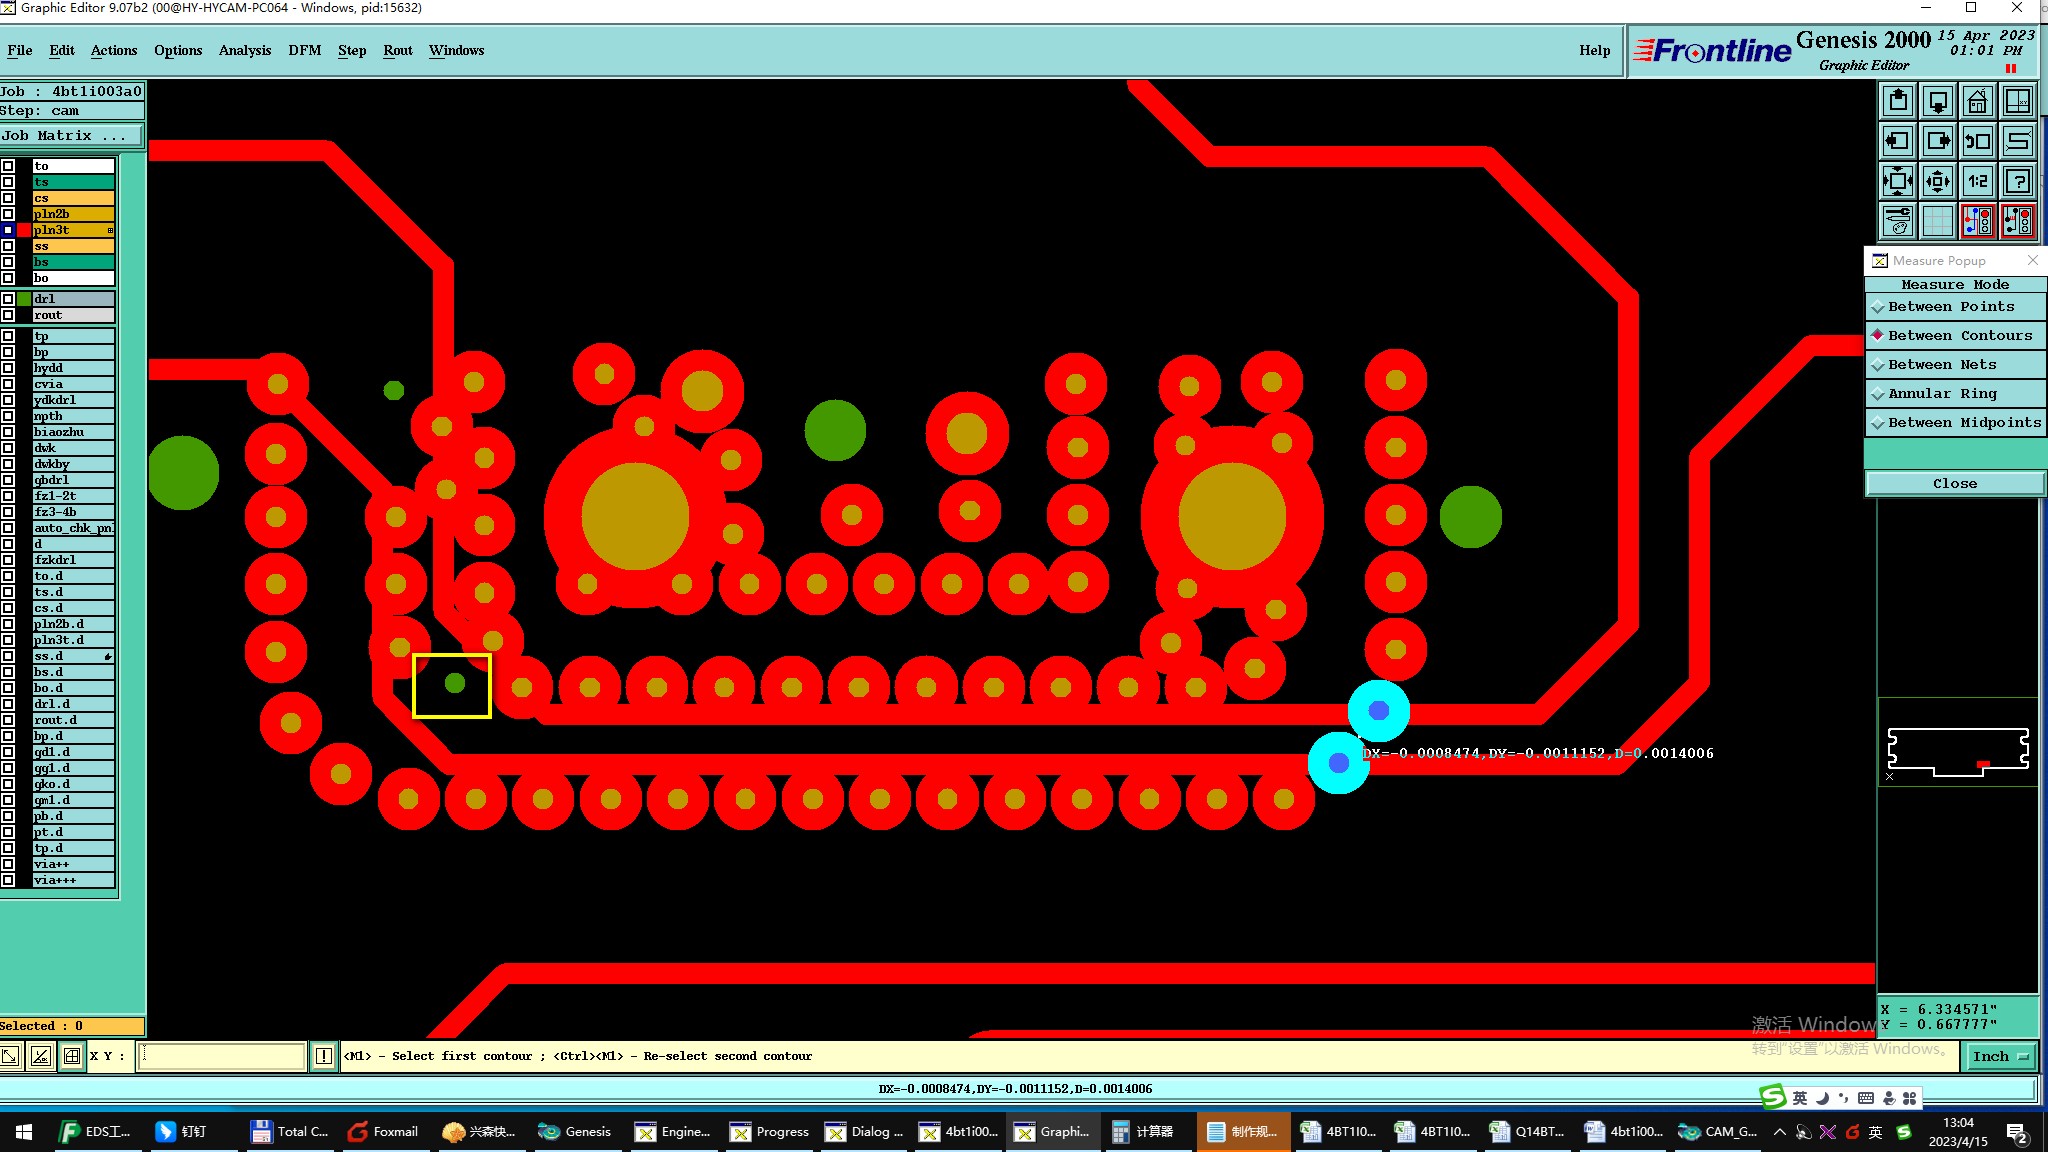2048x1152 pixels.
Task: Select Annular Ring measure mode
Action: pyautogui.click(x=1955, y=394)
